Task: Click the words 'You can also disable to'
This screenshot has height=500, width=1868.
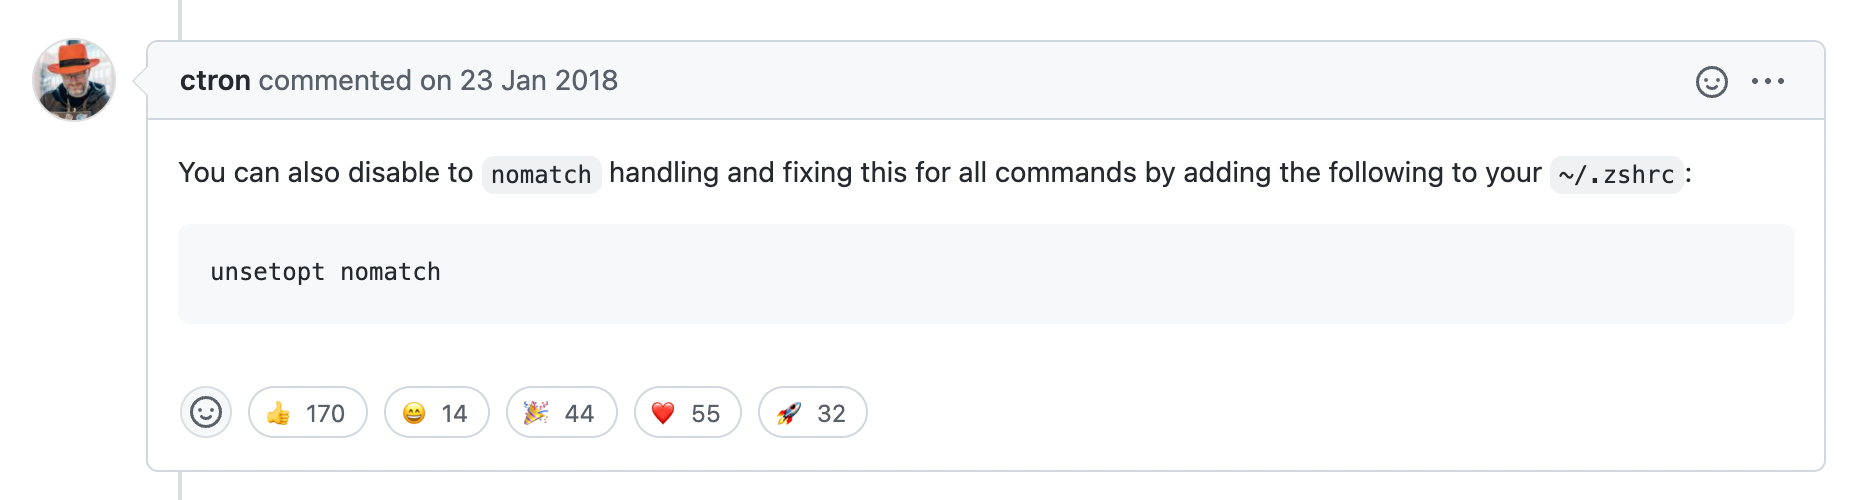Action: click(x=326, y=172)
